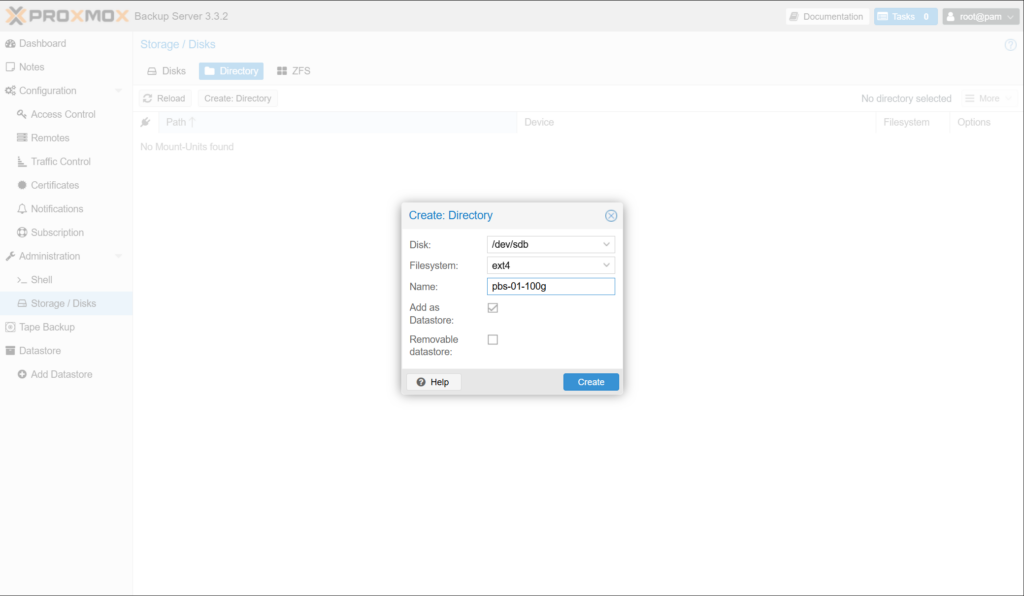This screenshot has width=1024, height=596.
Task: Collapse the Configuration section in sidebar
Action: [118, 91]
